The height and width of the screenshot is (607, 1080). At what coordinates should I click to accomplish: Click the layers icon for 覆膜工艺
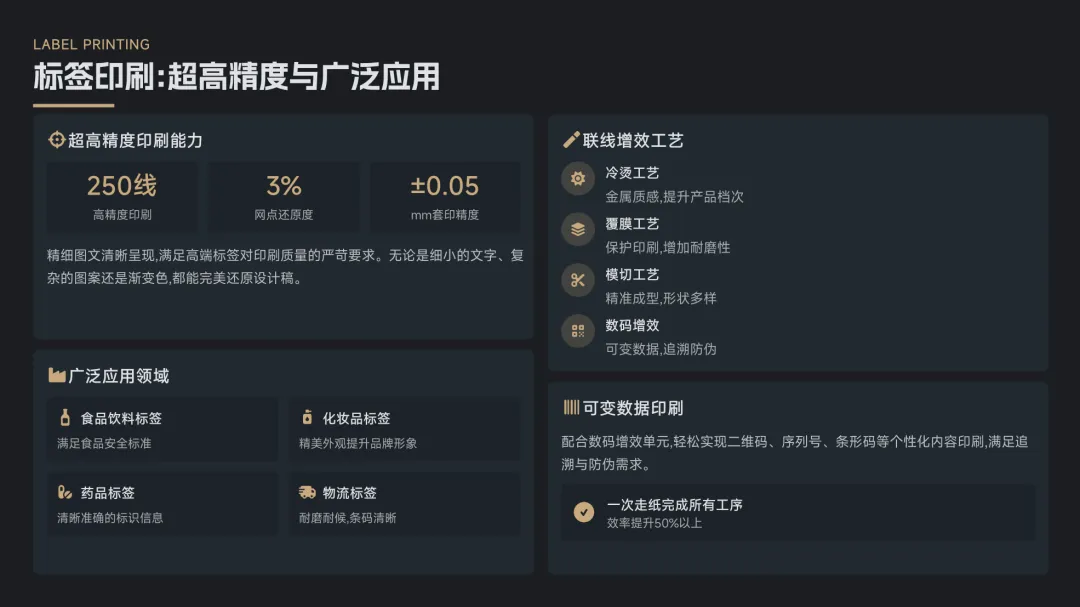point(578,229)
